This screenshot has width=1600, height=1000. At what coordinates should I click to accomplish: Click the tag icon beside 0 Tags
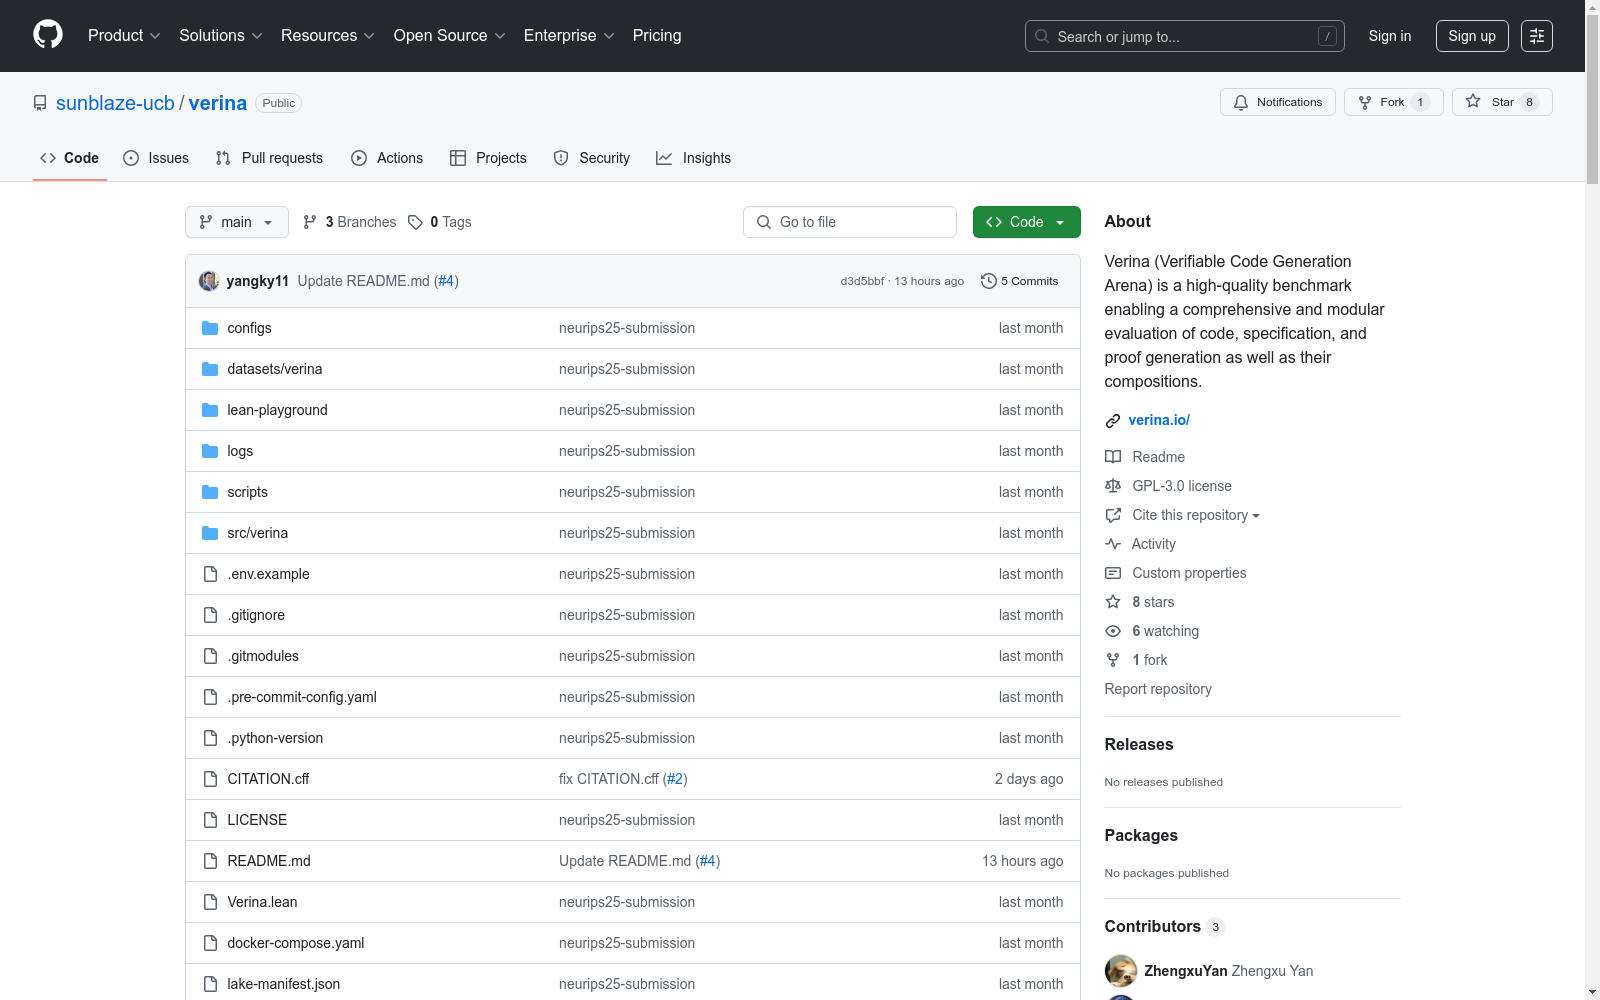tap(415, 222)
